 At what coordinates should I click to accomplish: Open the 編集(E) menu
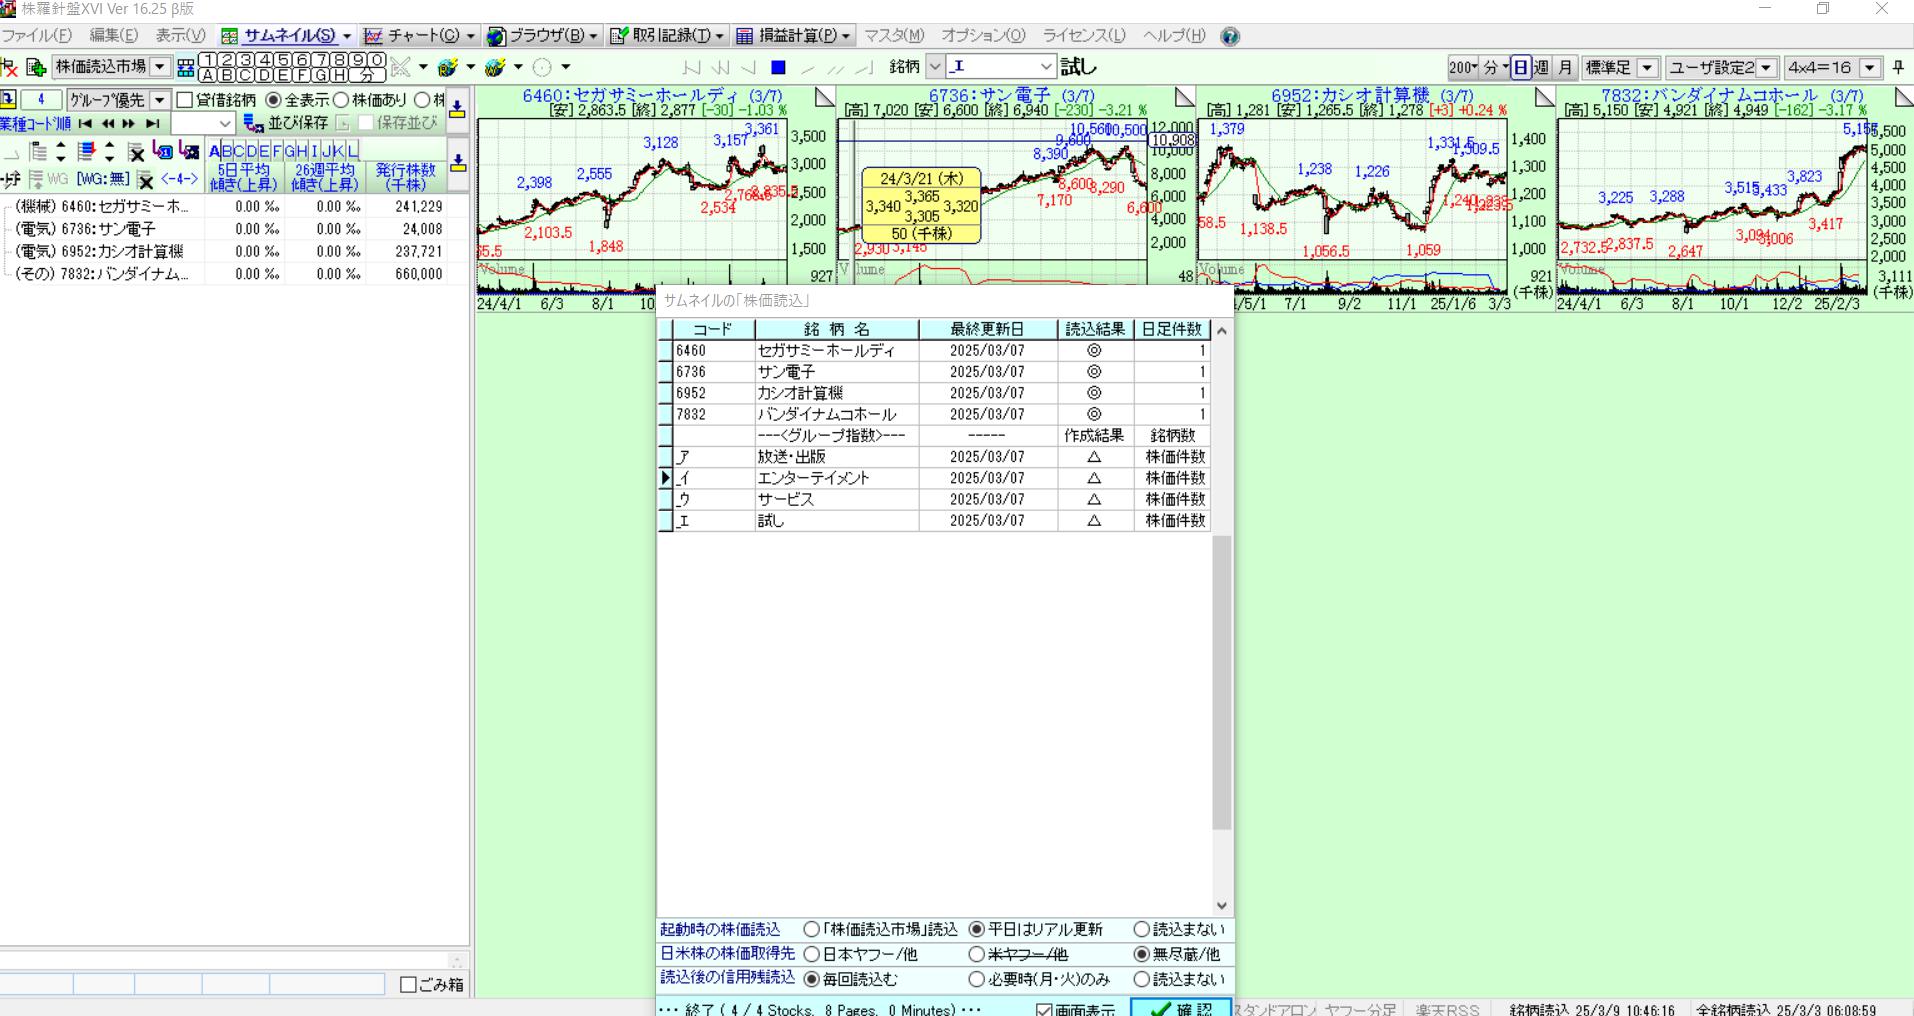coord(113,36)
